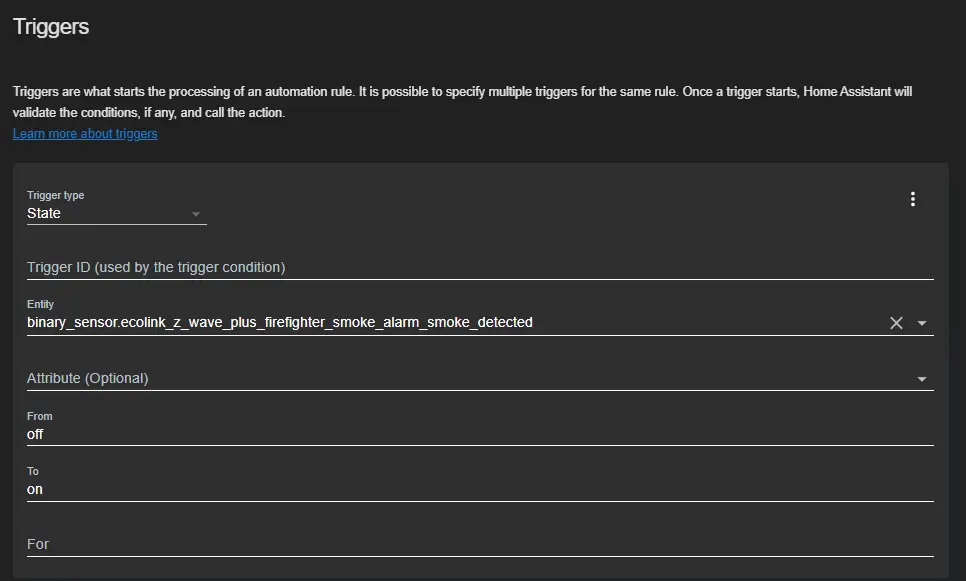Open the Trigger type dropdown arrow

(x=195, y=214)
